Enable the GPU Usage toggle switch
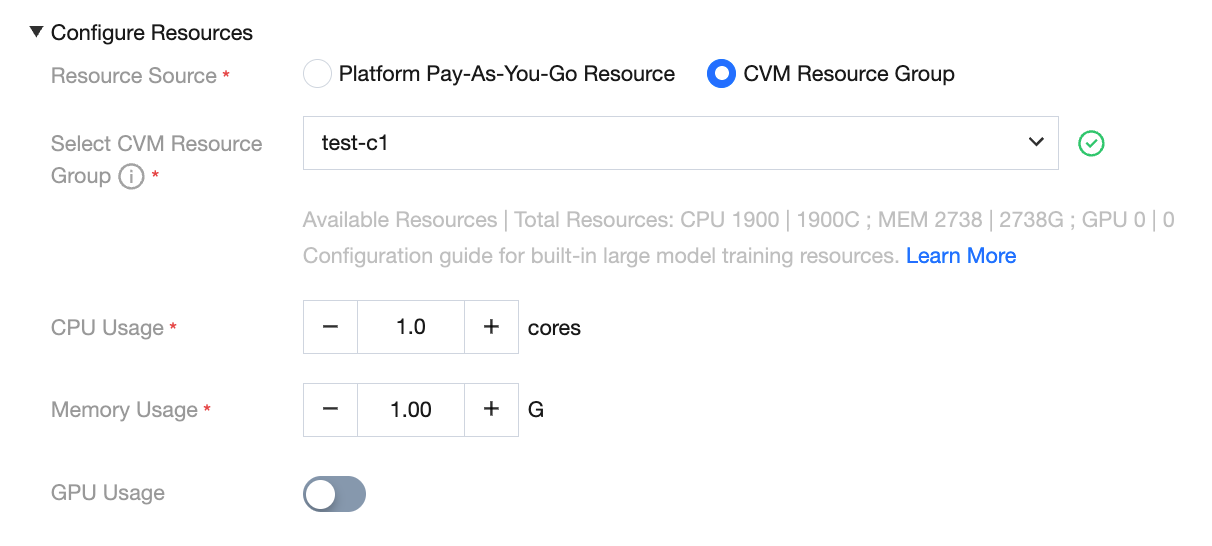Screen dimensions: 1212x546 coord(335,493)
